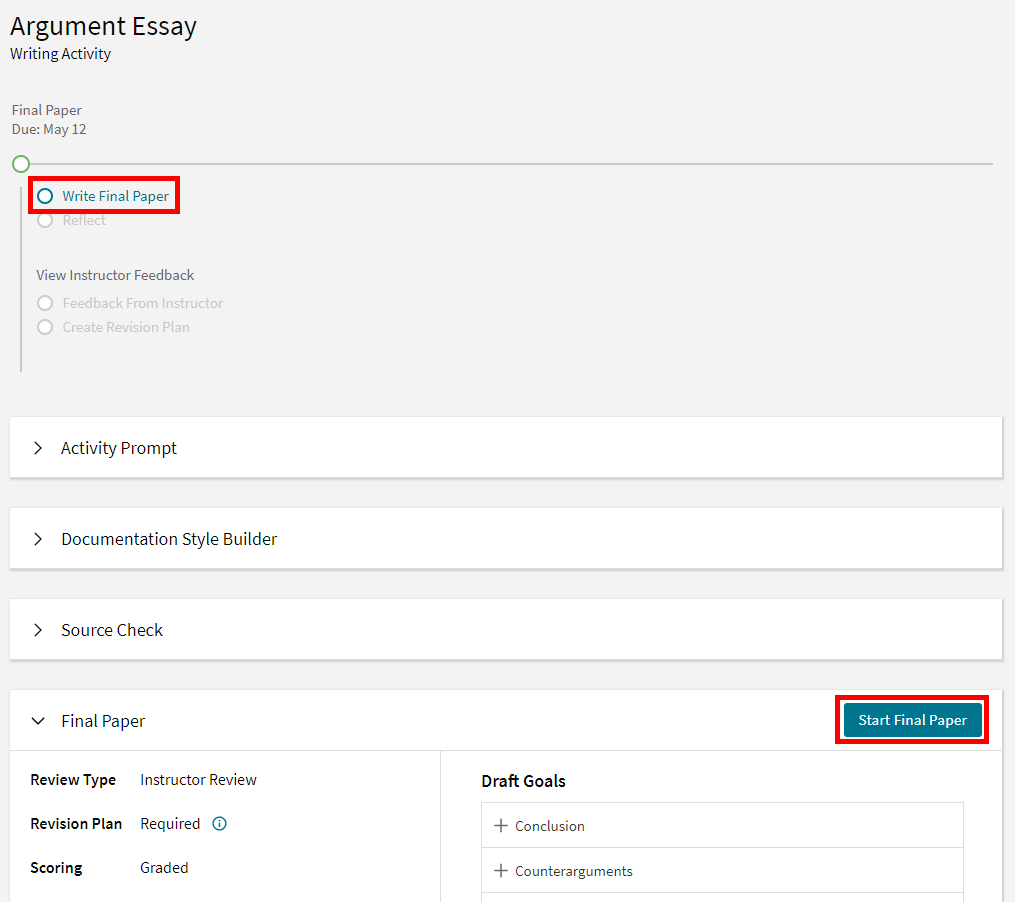The image size is (1015, 902).
Task: Collapse the Final Paper section chevron
Action: (38, 721)
